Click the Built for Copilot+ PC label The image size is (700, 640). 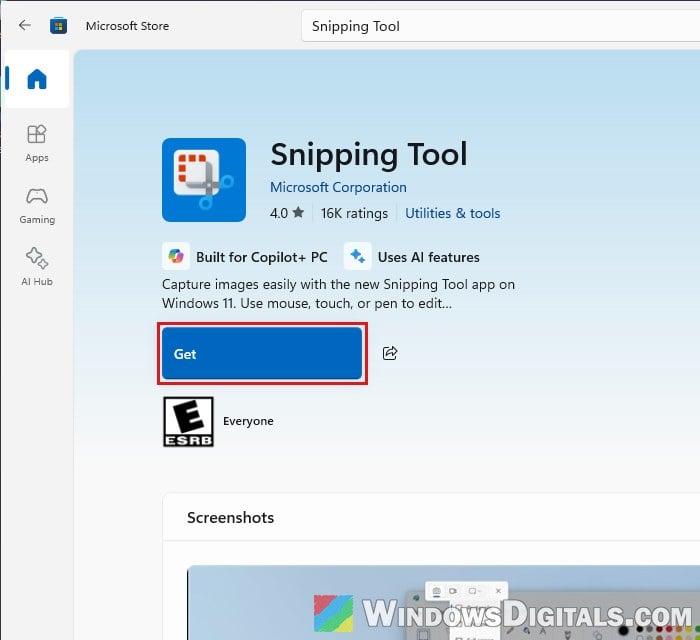point(262,257)
